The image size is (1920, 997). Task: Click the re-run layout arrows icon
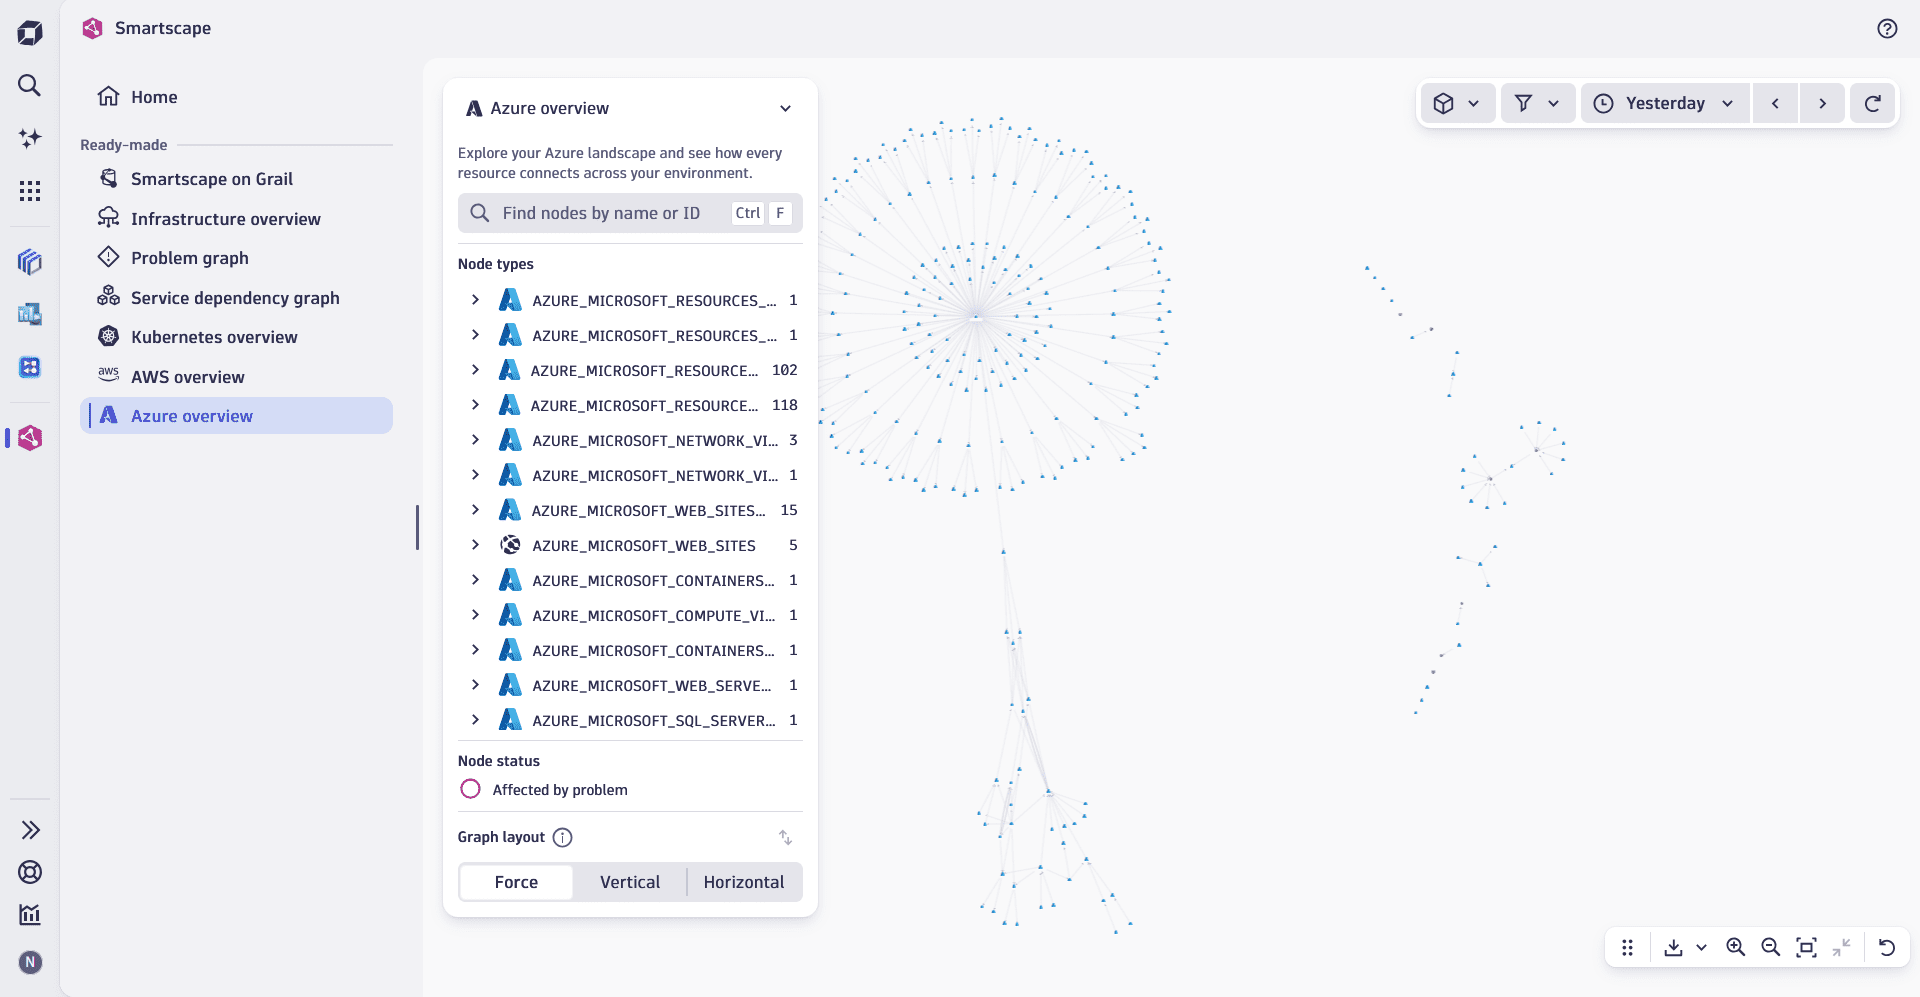(786, 837)
